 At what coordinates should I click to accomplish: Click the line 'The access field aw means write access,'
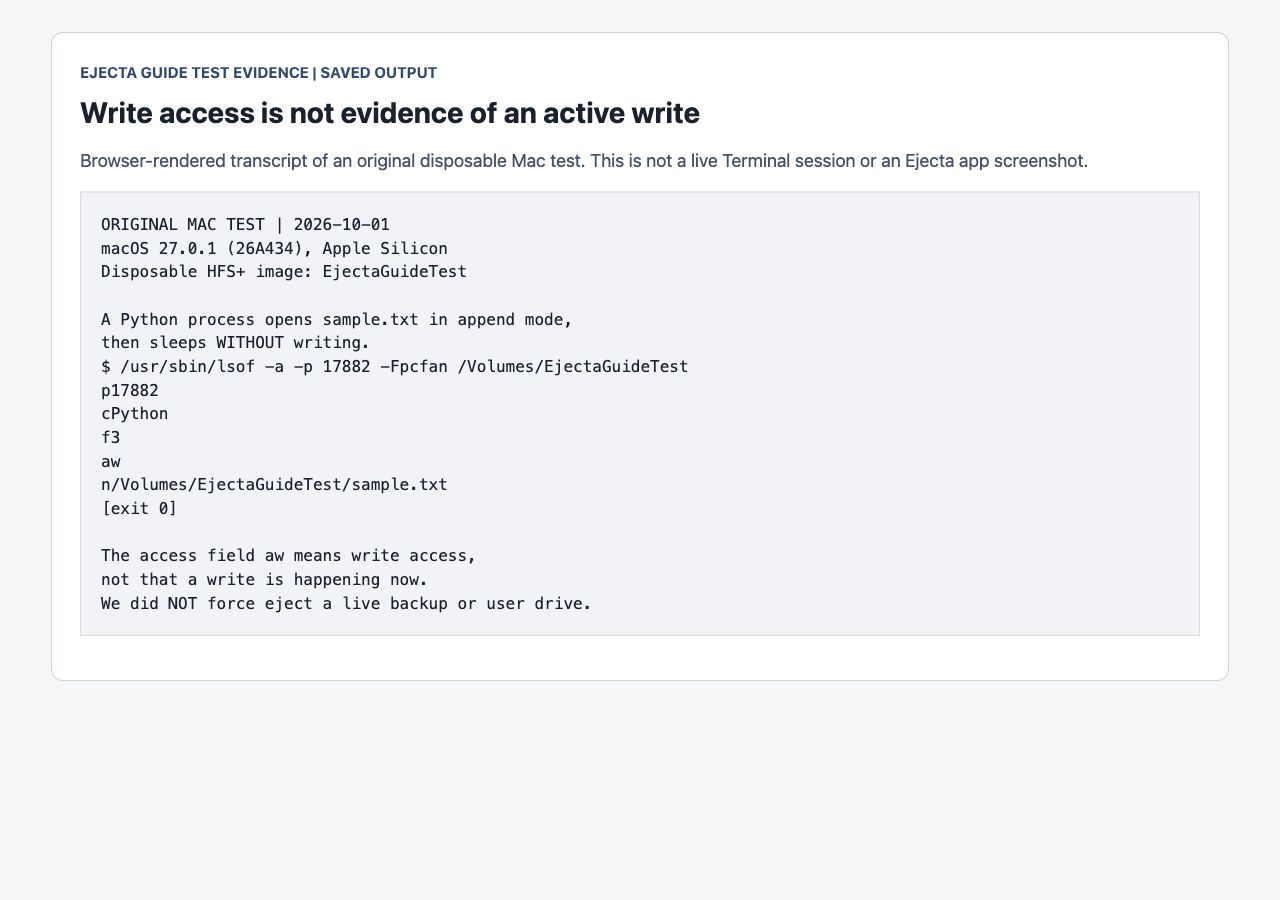[289, 555]
